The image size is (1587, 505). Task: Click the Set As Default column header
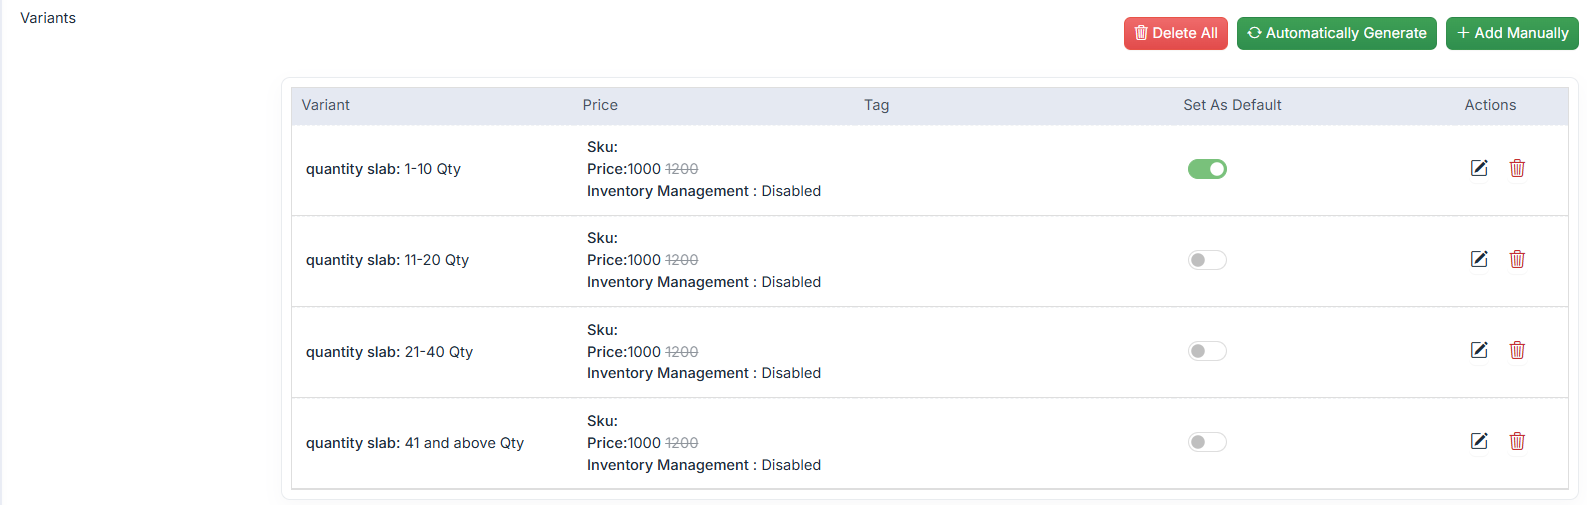(x=1232, y=105)
